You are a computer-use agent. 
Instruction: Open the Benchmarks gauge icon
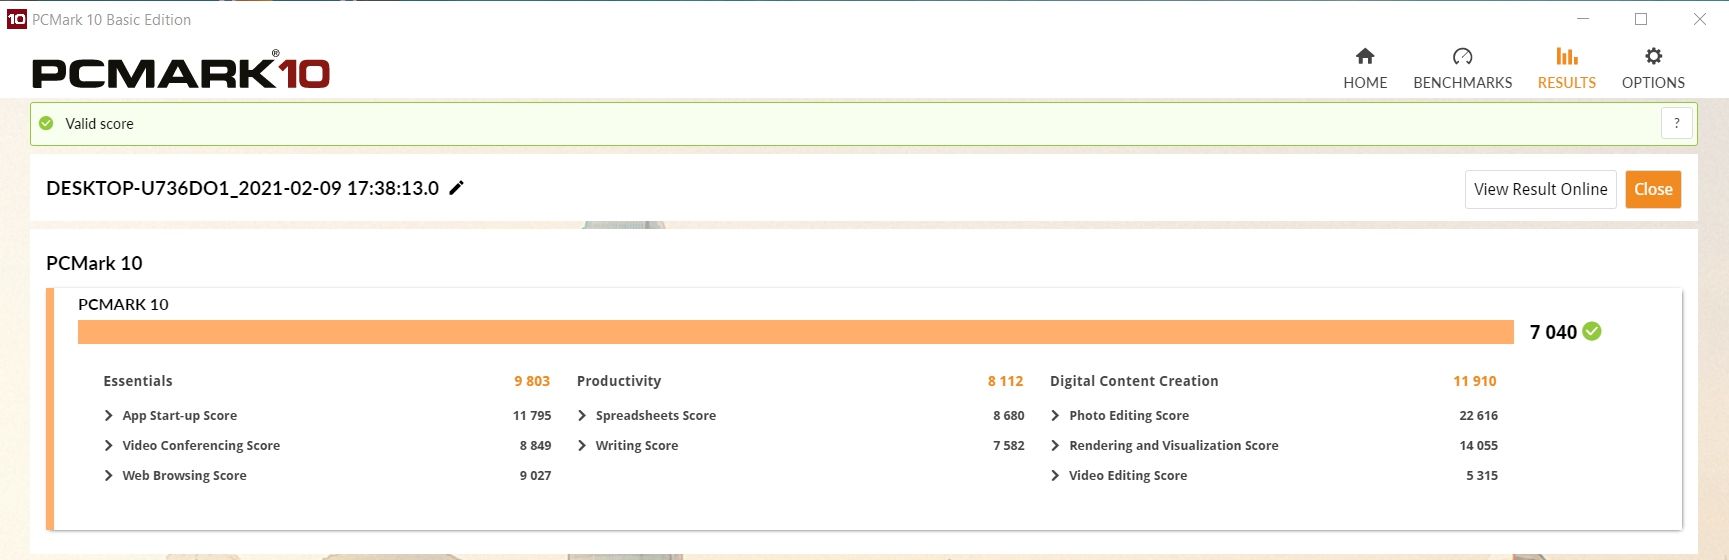[1462, 56]
